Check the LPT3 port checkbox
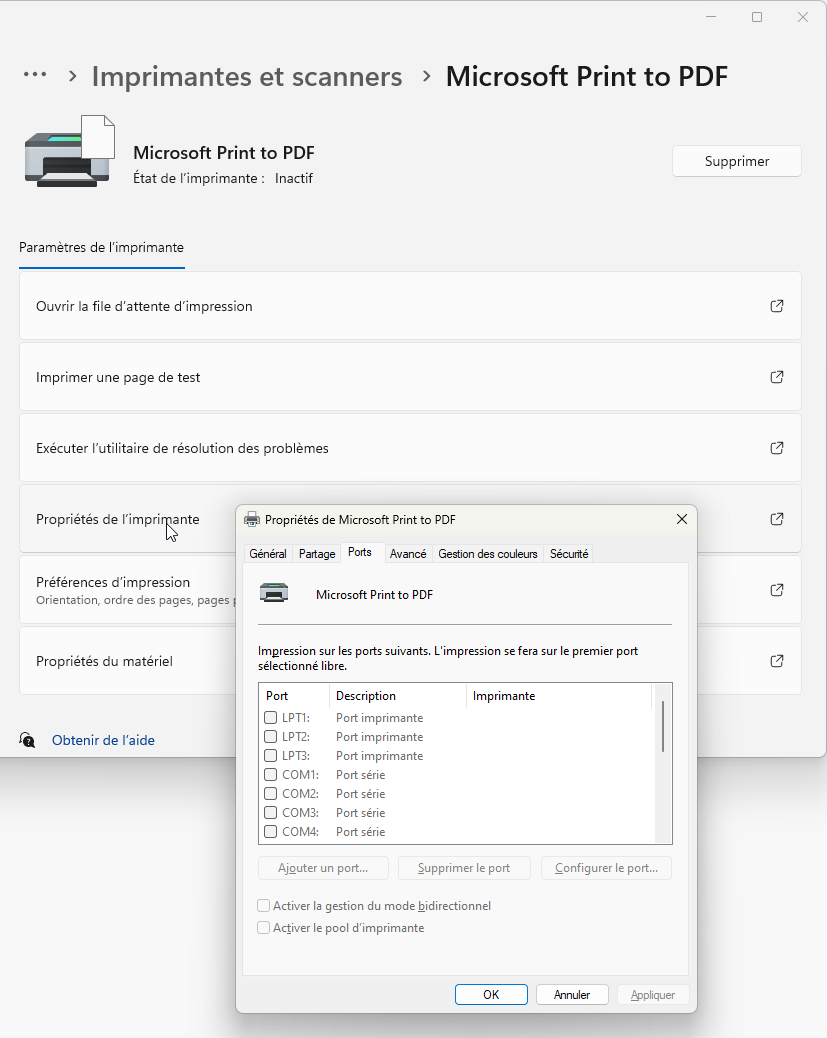 [x=270, y=755]
